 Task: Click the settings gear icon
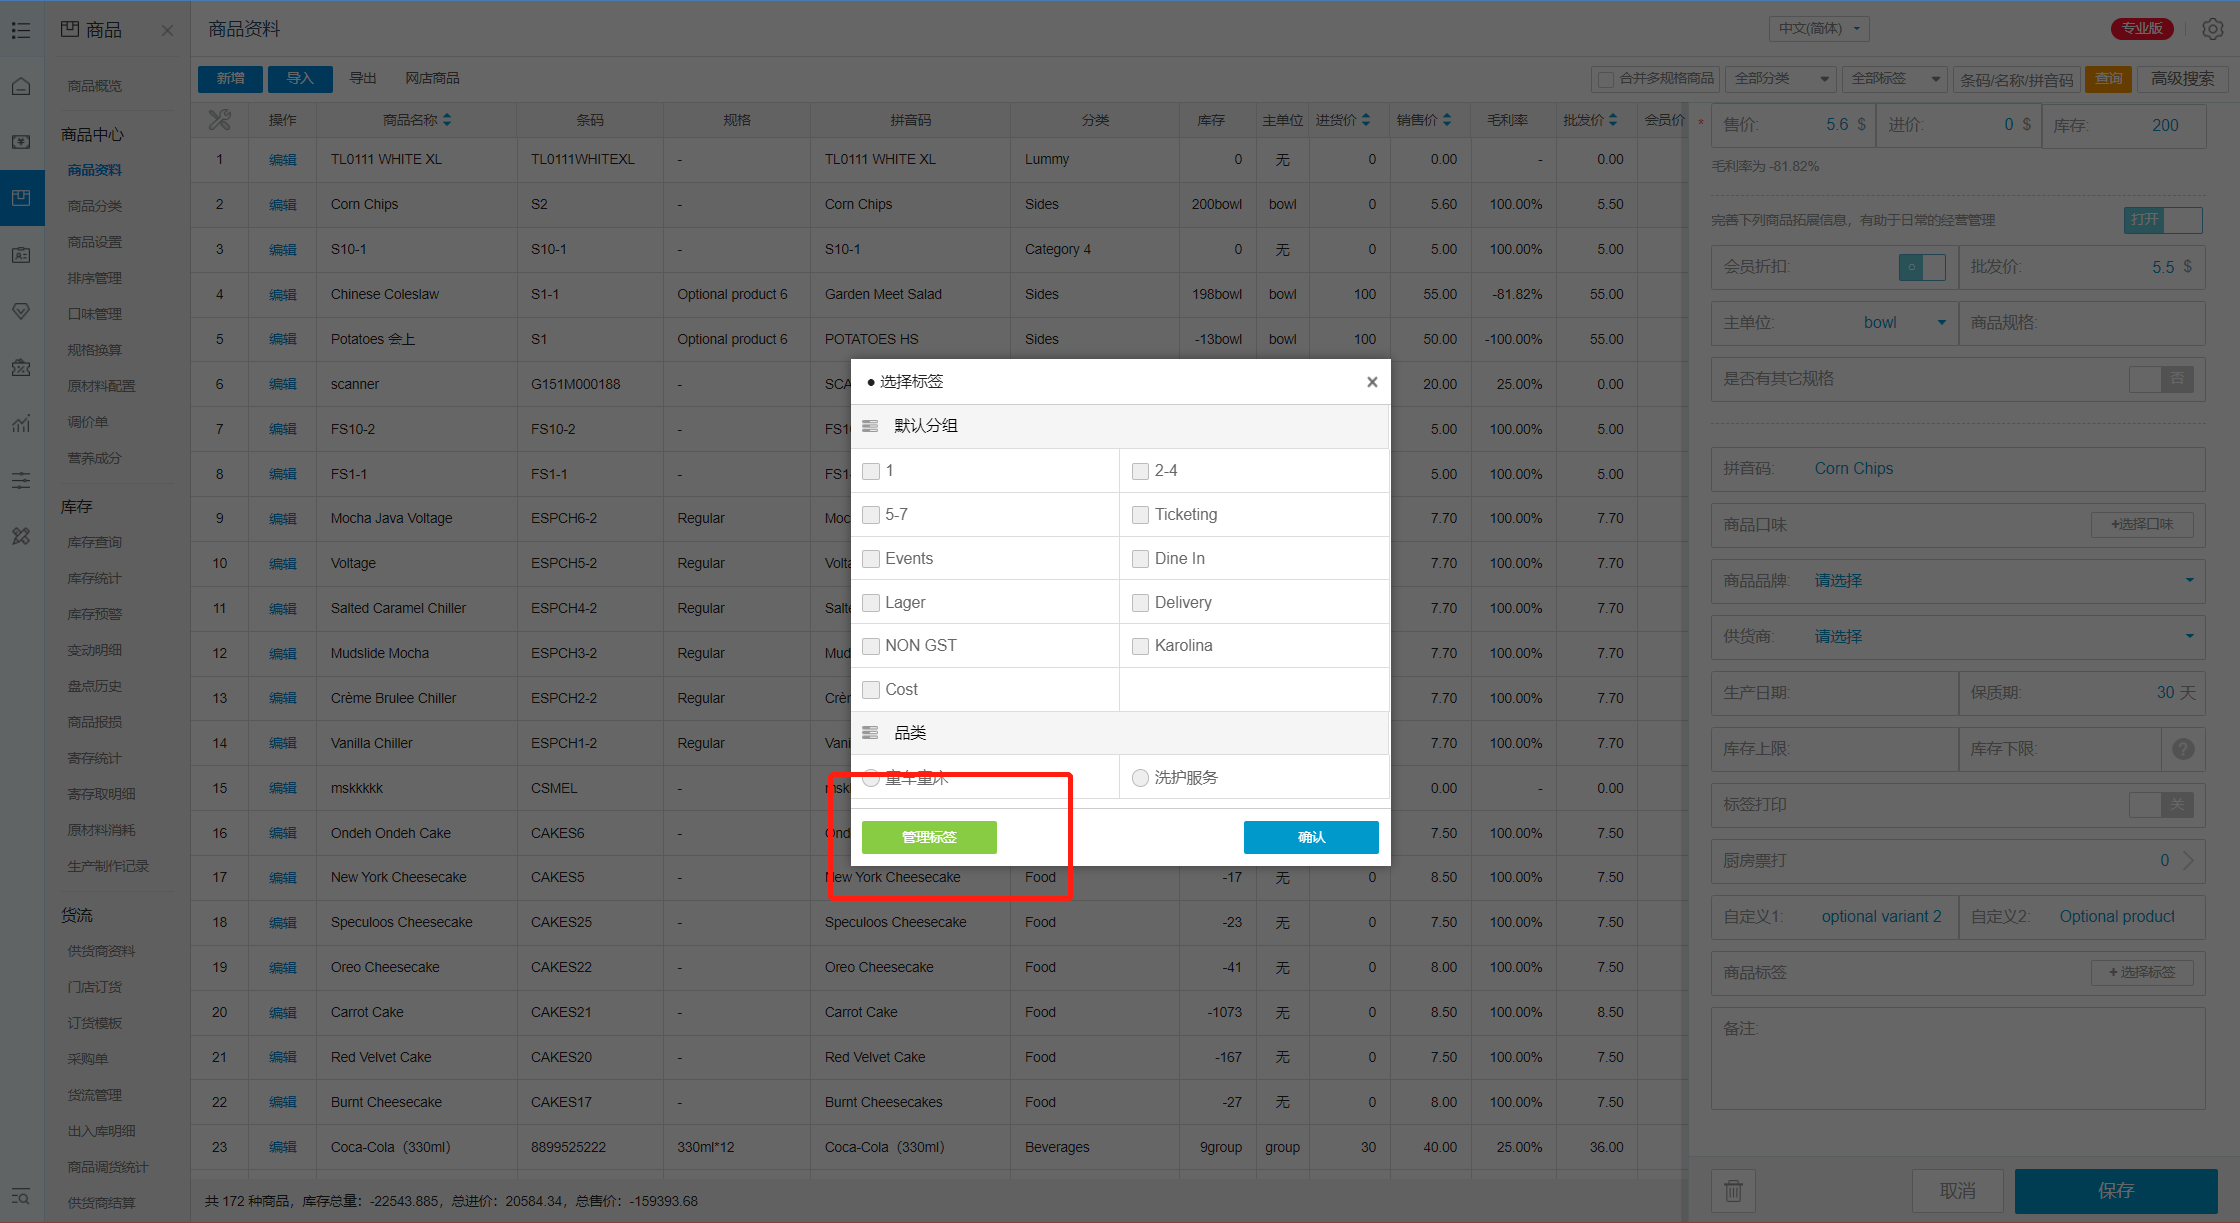pyautogui.click(x=2212, y=29)
